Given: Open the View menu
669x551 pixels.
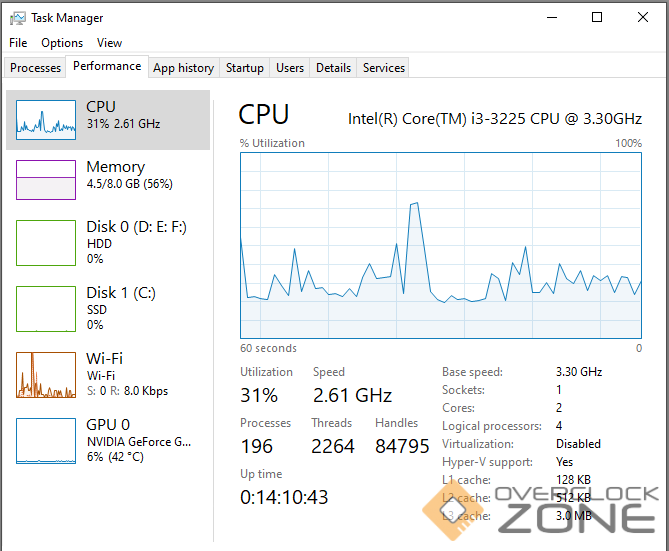Looking at the screenshot, I should (x=110, y=43).
